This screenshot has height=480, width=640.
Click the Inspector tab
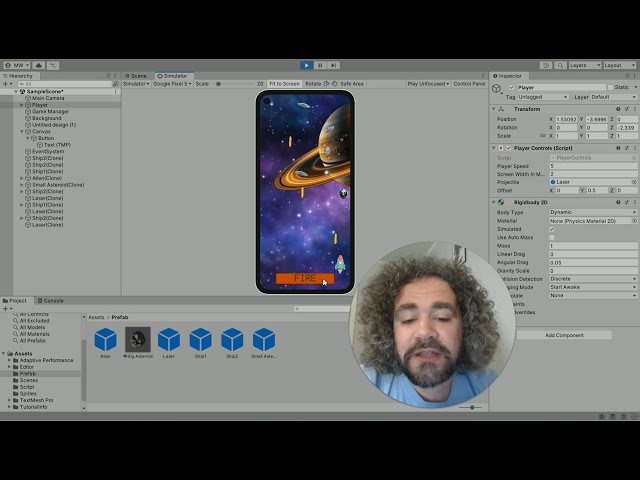point(507,76)
